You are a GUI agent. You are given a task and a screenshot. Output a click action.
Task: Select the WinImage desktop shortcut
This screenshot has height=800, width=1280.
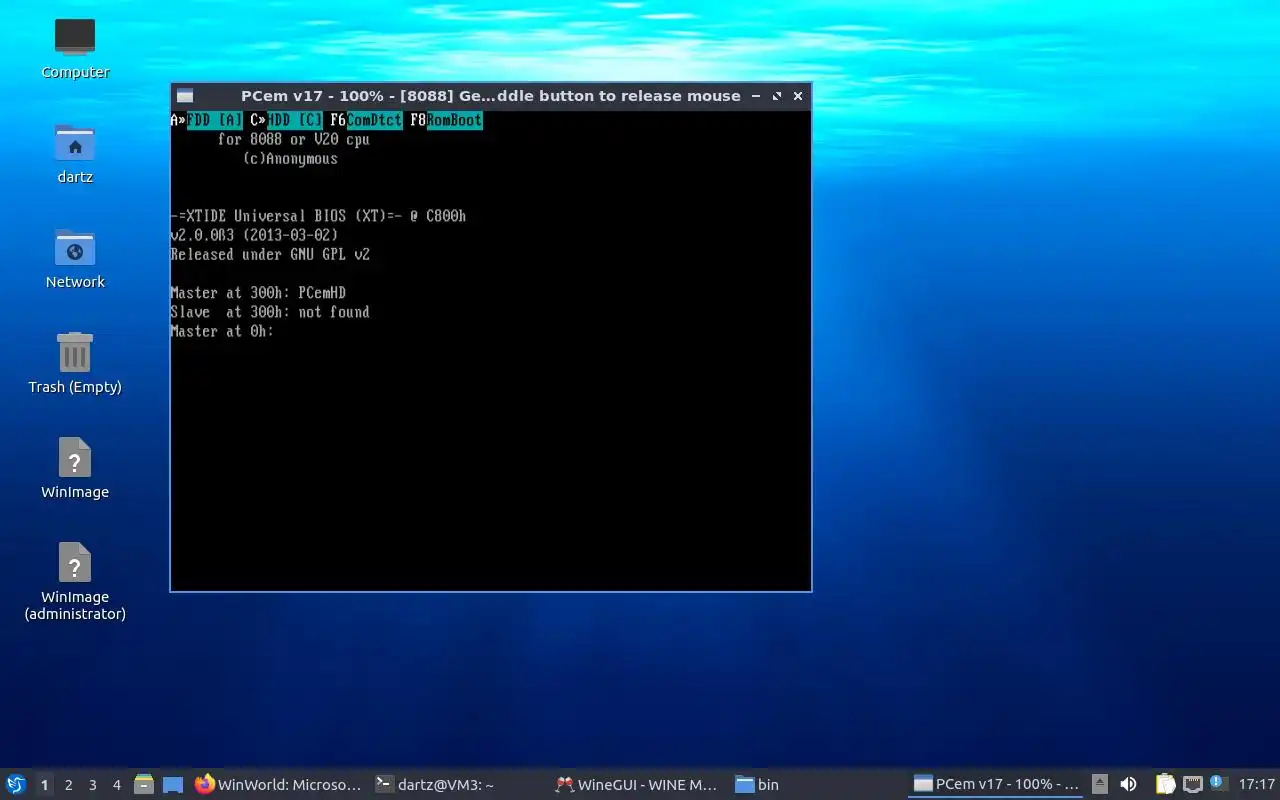pyautogui.click(x=75, y=468)
